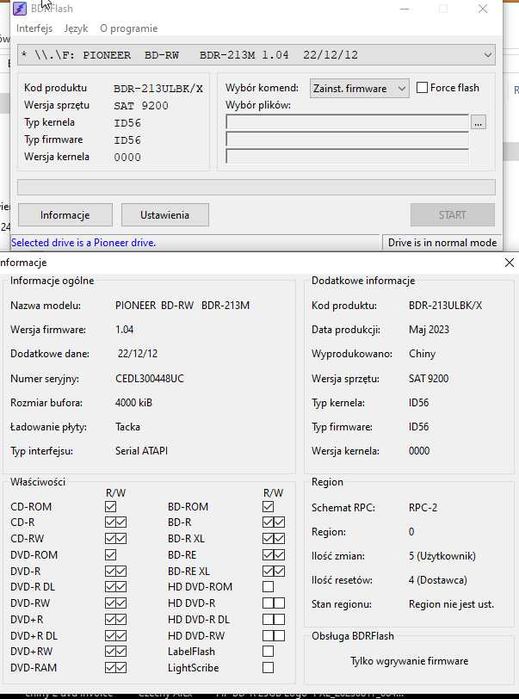519x699 pixels.
Task: Click firmware version value 1.04
Action: click(x=124, y=329)
